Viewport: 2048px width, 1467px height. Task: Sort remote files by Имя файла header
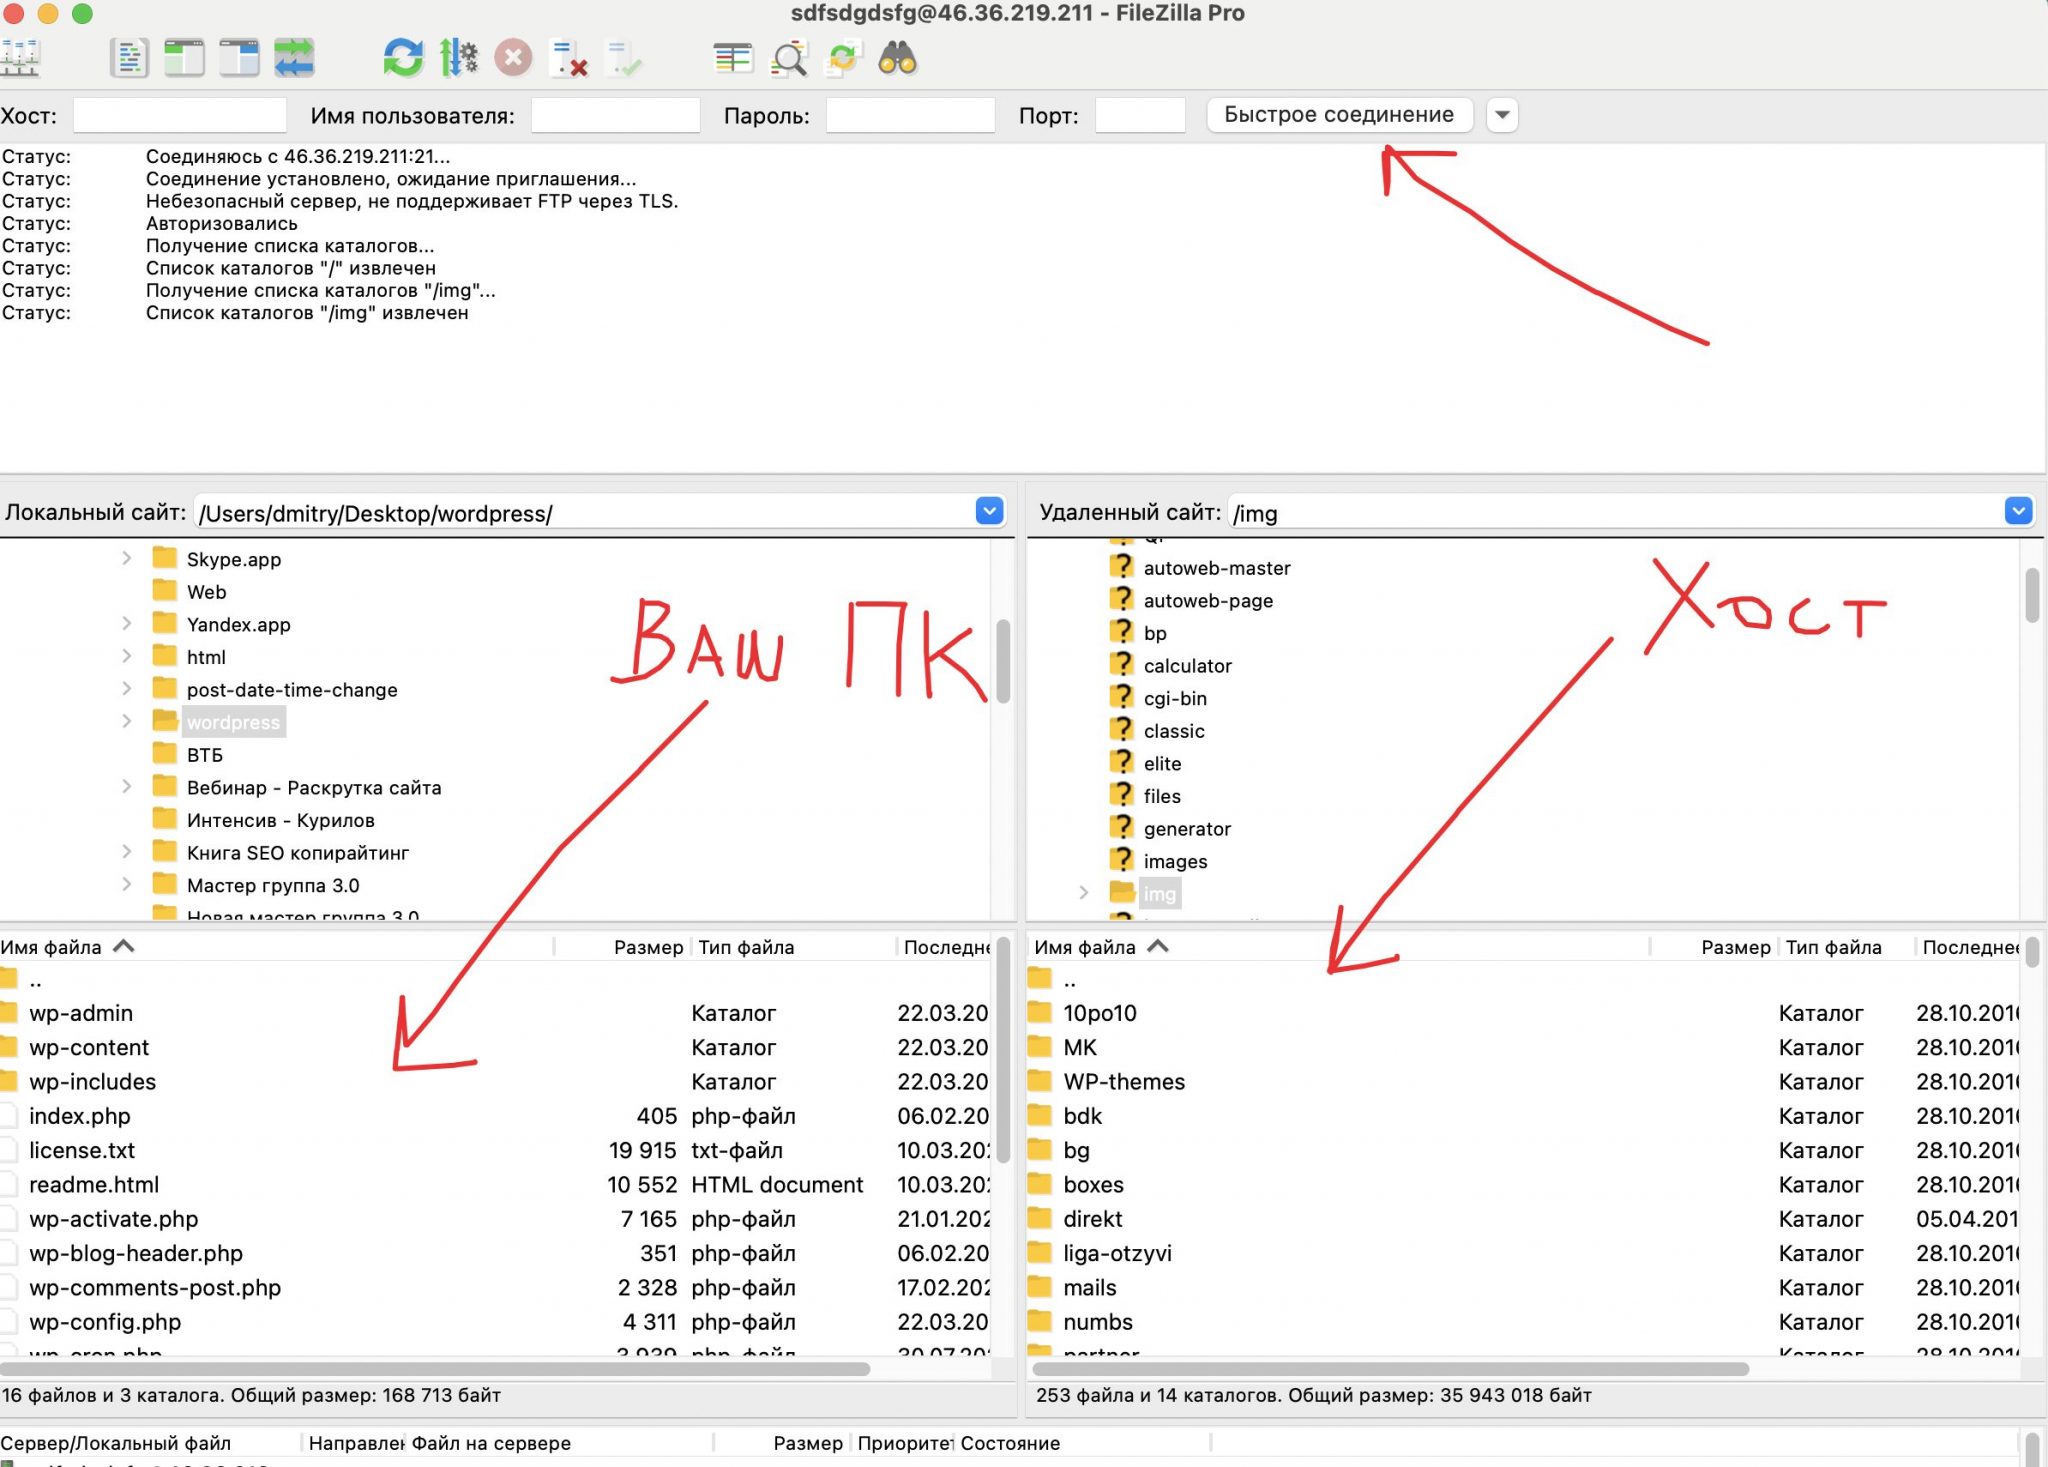point(1085,947)
